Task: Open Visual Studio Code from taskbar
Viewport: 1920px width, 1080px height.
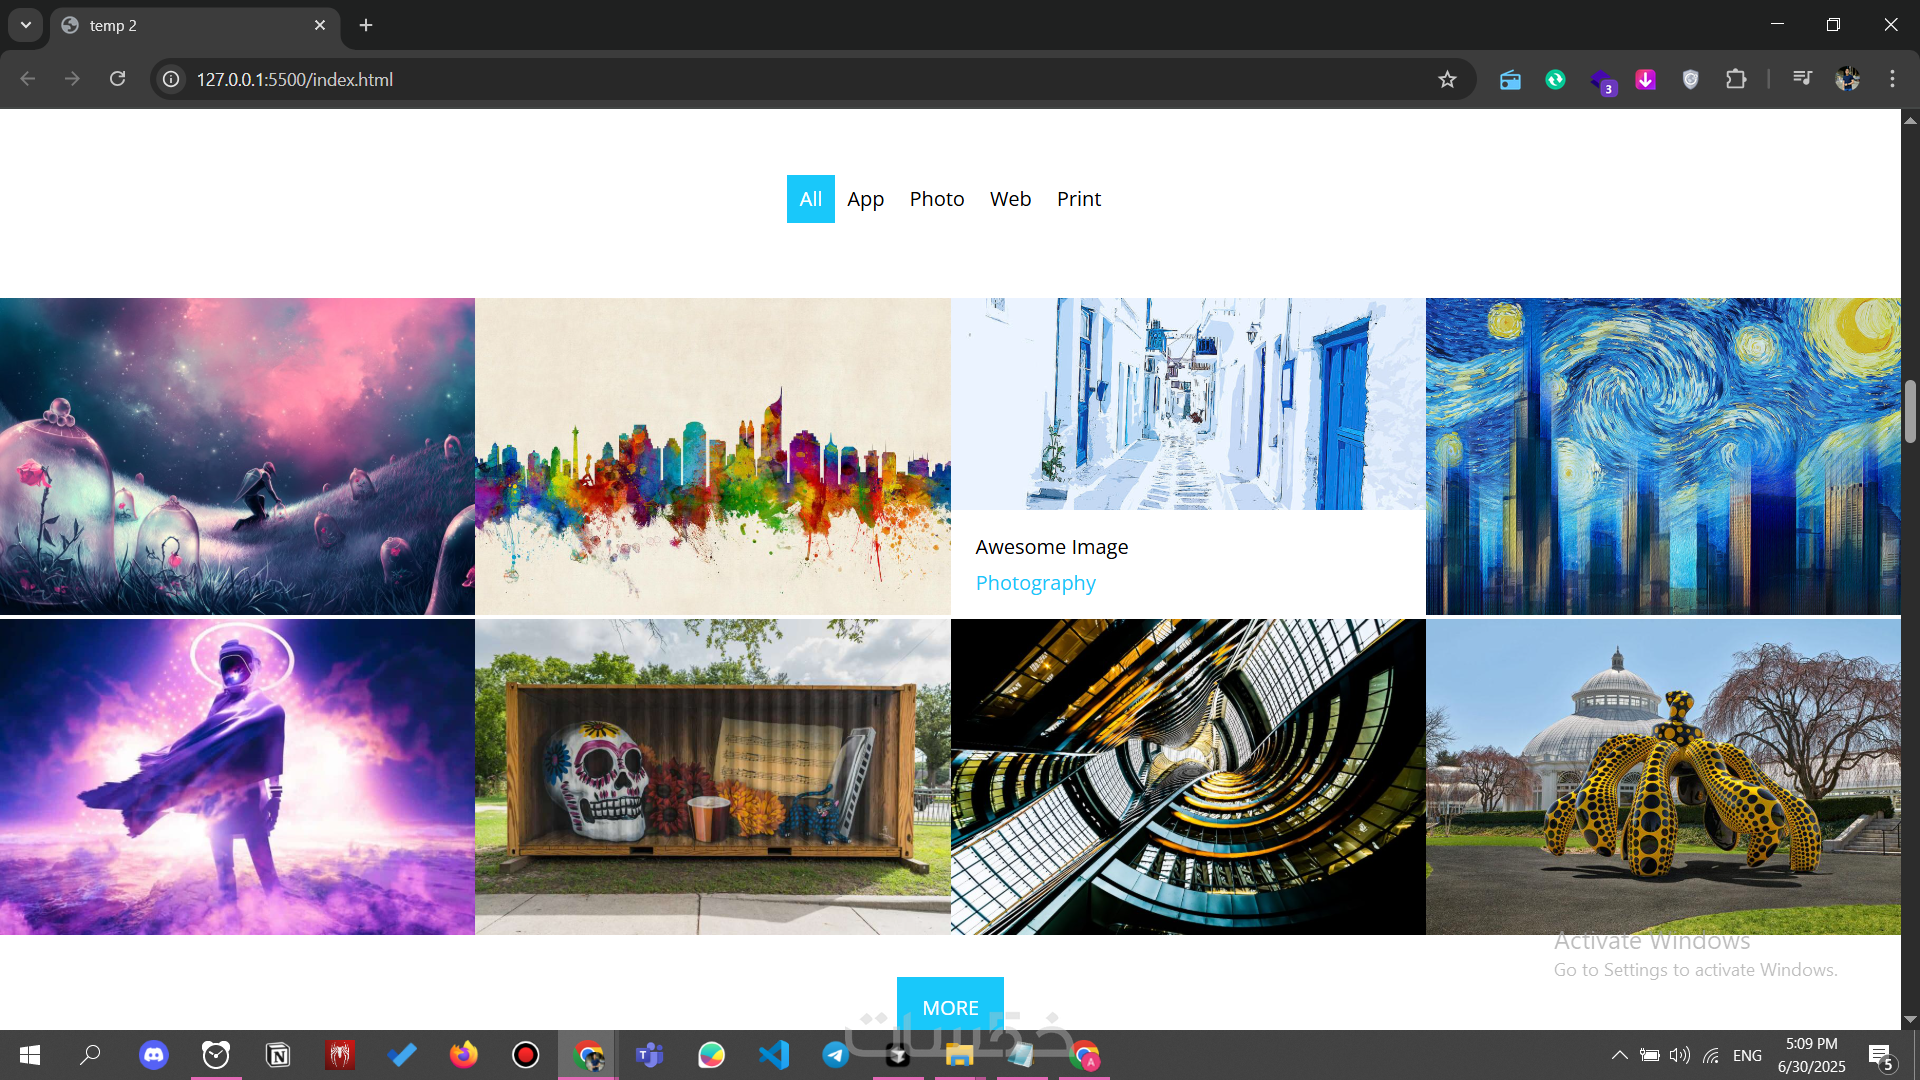Action: [x=773, y=1055]
